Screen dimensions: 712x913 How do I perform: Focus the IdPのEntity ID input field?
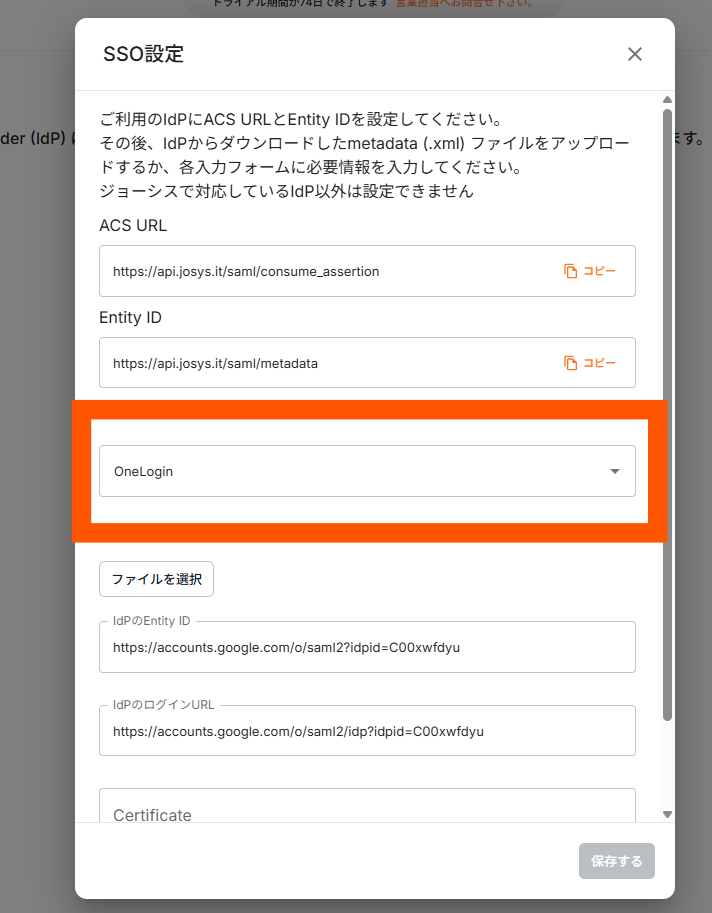pyautogui.click(x=366, y=647)
